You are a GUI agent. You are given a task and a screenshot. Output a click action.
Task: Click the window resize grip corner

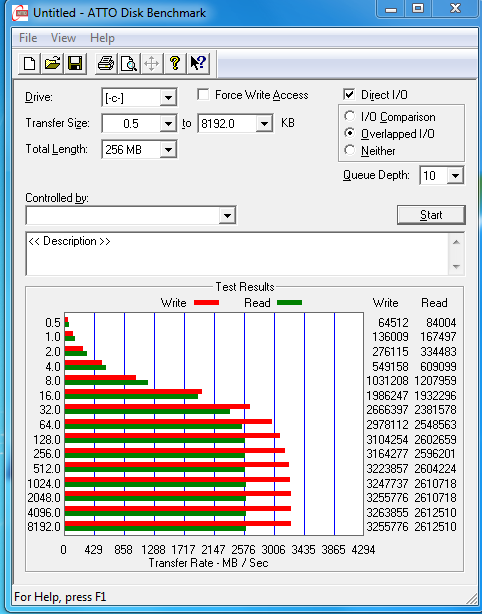(x=473, y=599)
